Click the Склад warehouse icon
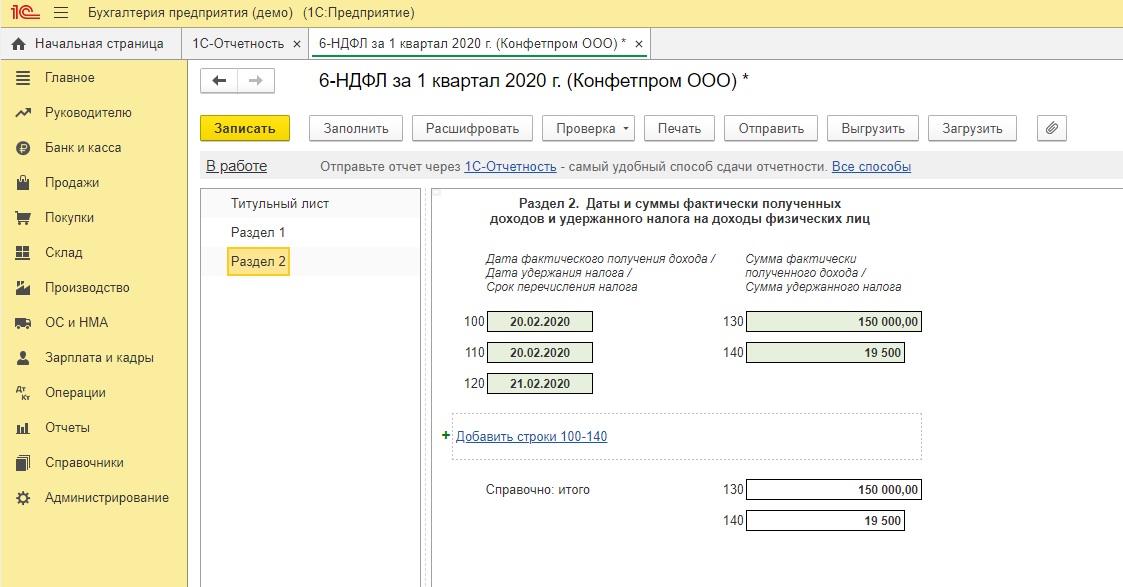1123x587 pixels. coord(23,253)
